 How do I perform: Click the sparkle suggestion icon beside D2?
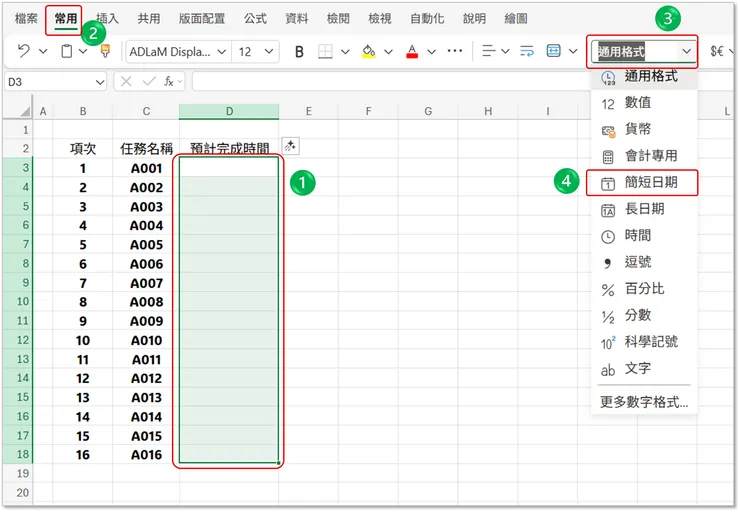[x=290, y=146]
